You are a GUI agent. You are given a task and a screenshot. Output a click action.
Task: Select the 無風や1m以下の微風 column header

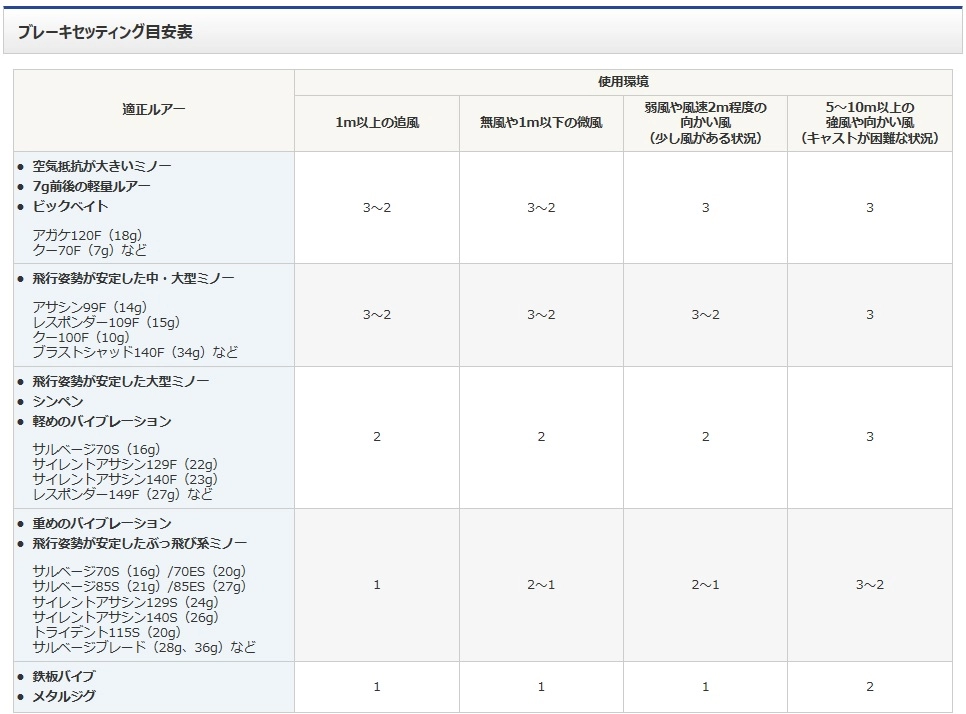tap(541, 123)
